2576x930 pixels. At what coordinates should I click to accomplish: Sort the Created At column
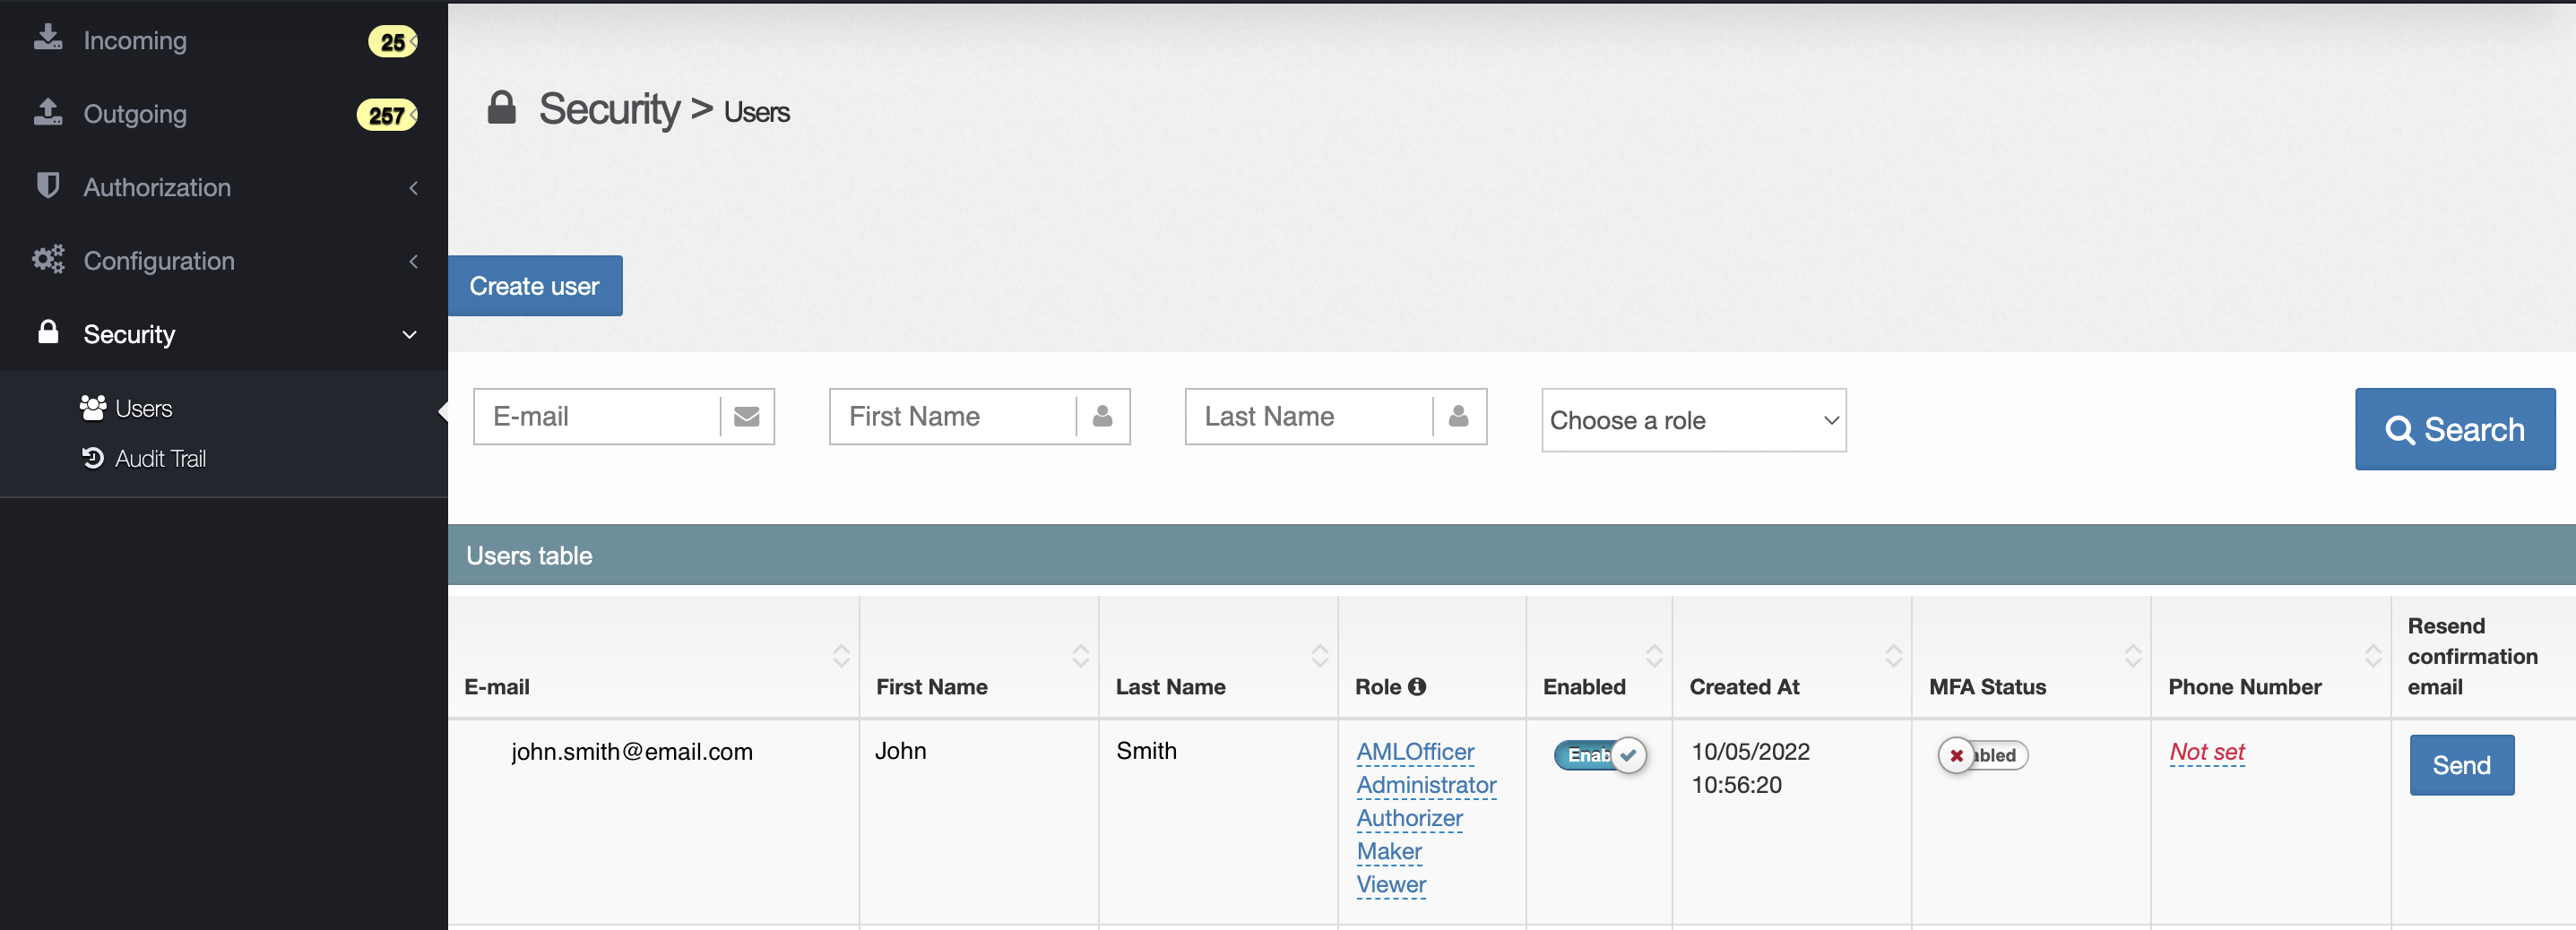pyautogui.click(x=1894, y=656)
